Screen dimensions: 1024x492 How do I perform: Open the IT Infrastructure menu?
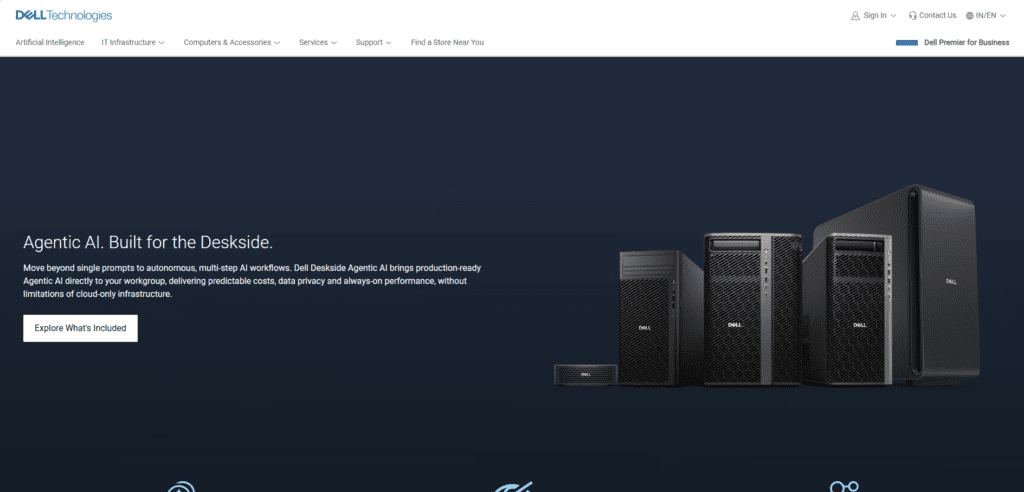coord(129,42)
